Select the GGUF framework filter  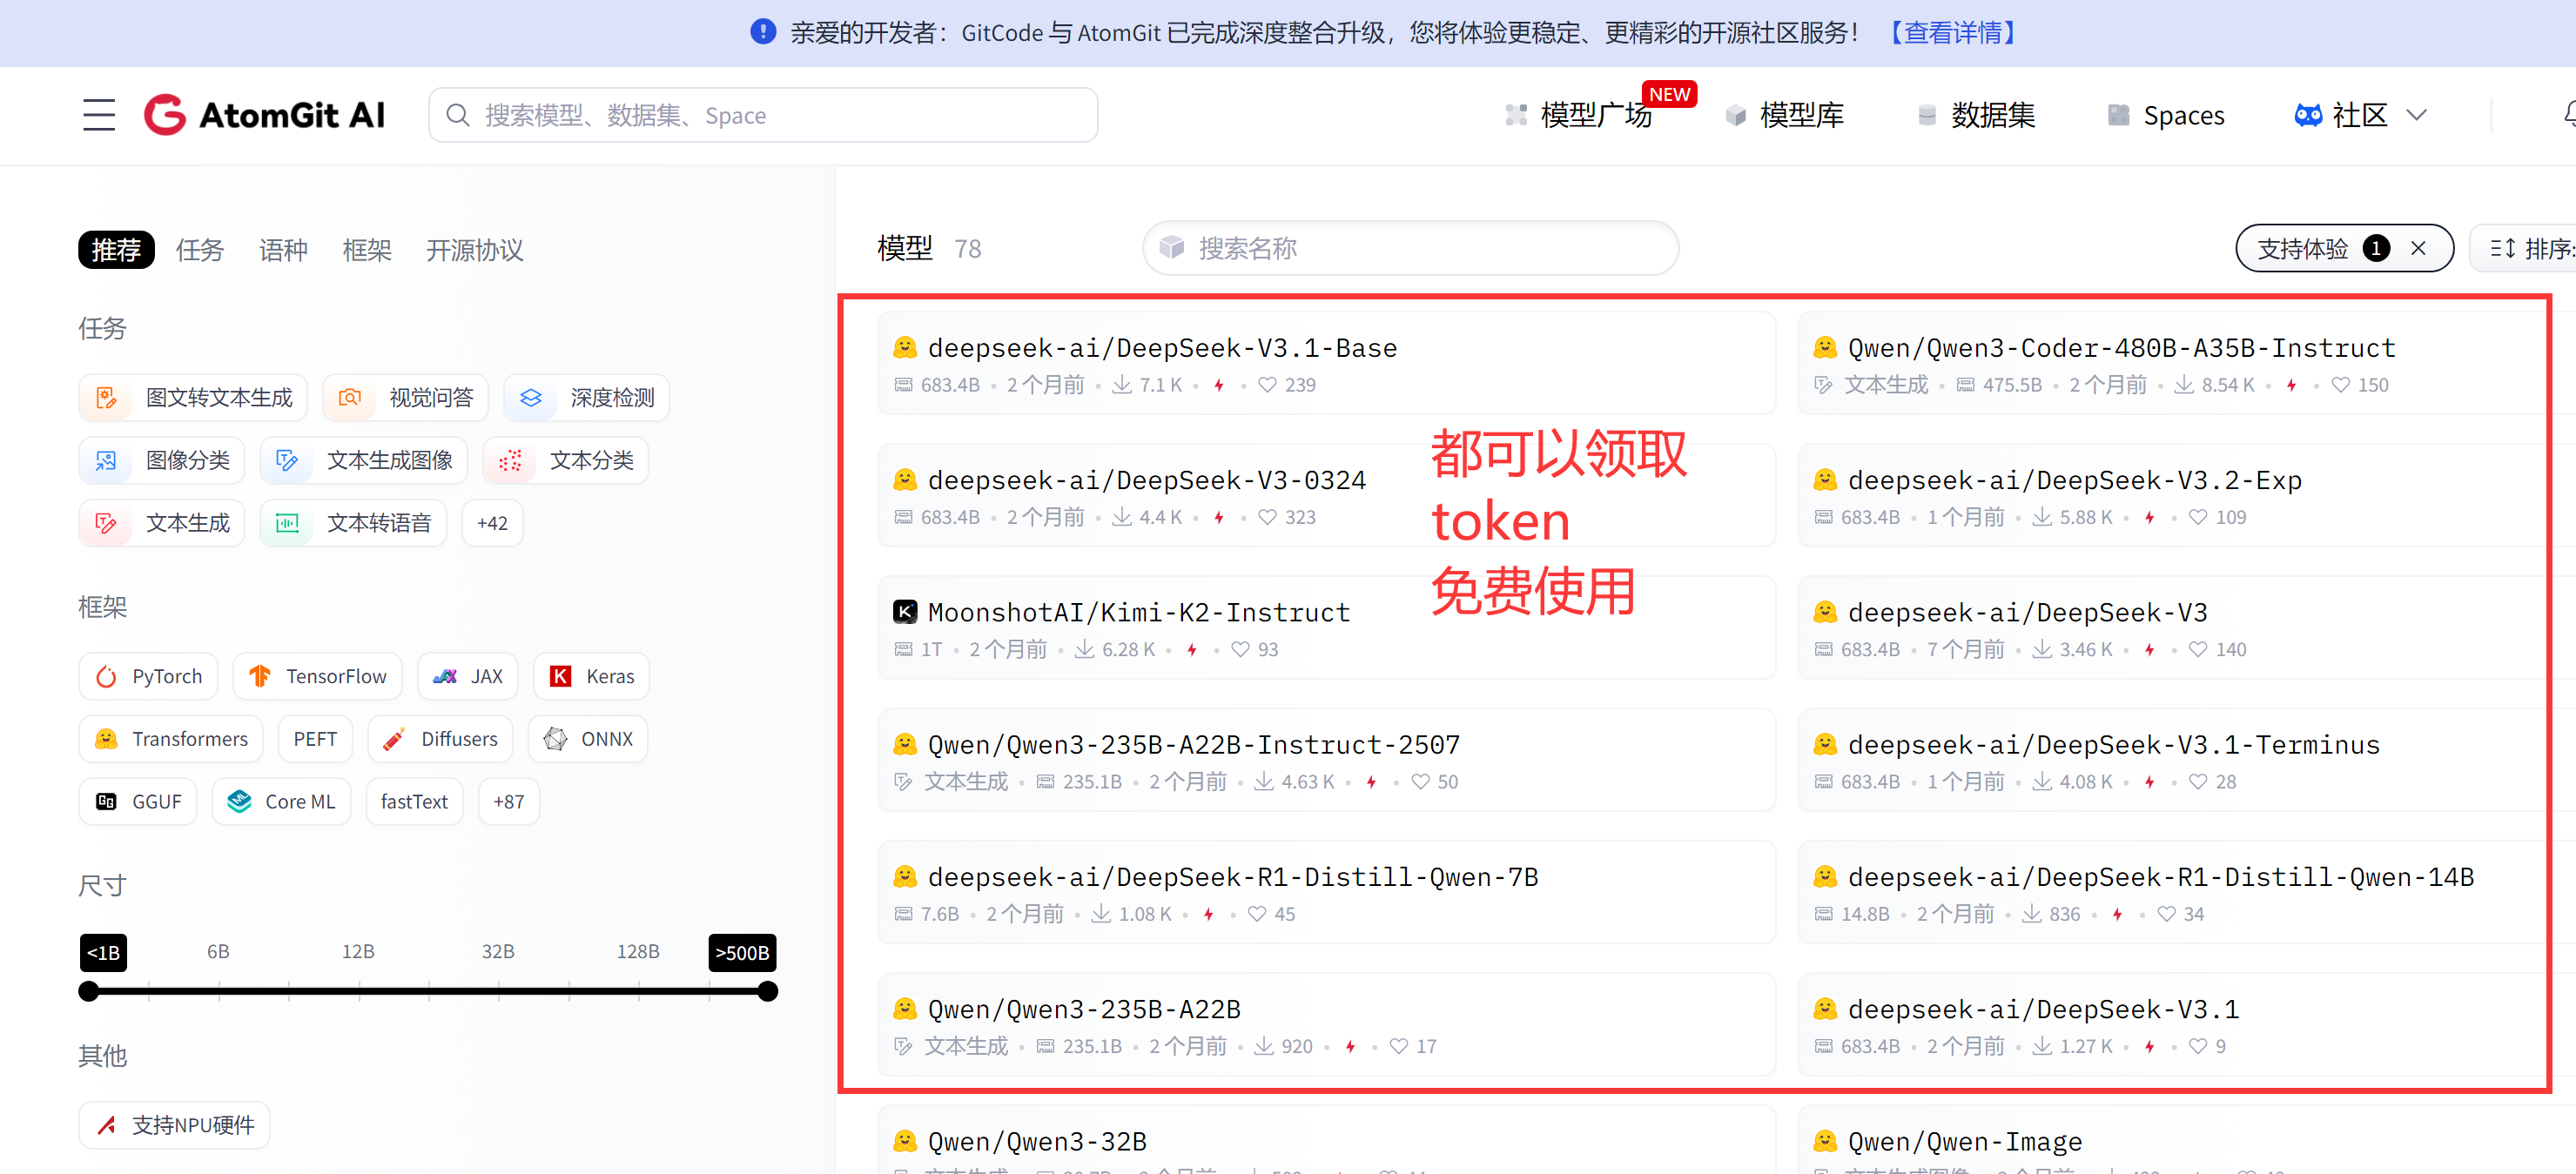coord(138,802)
